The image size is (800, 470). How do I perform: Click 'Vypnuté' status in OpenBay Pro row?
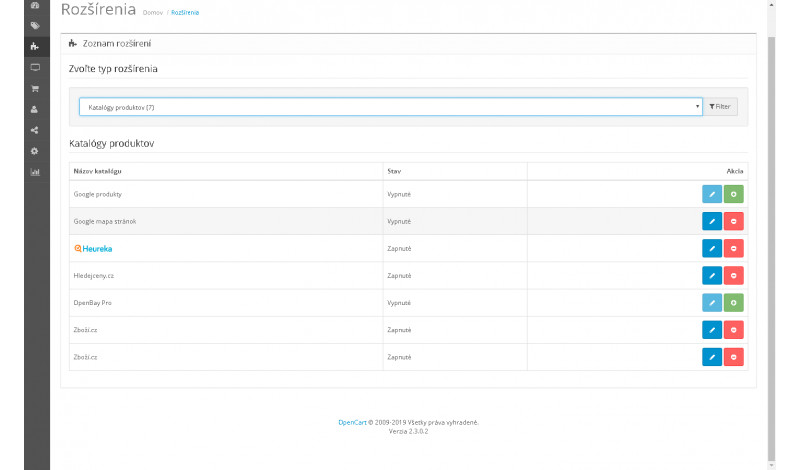point(399,303)
